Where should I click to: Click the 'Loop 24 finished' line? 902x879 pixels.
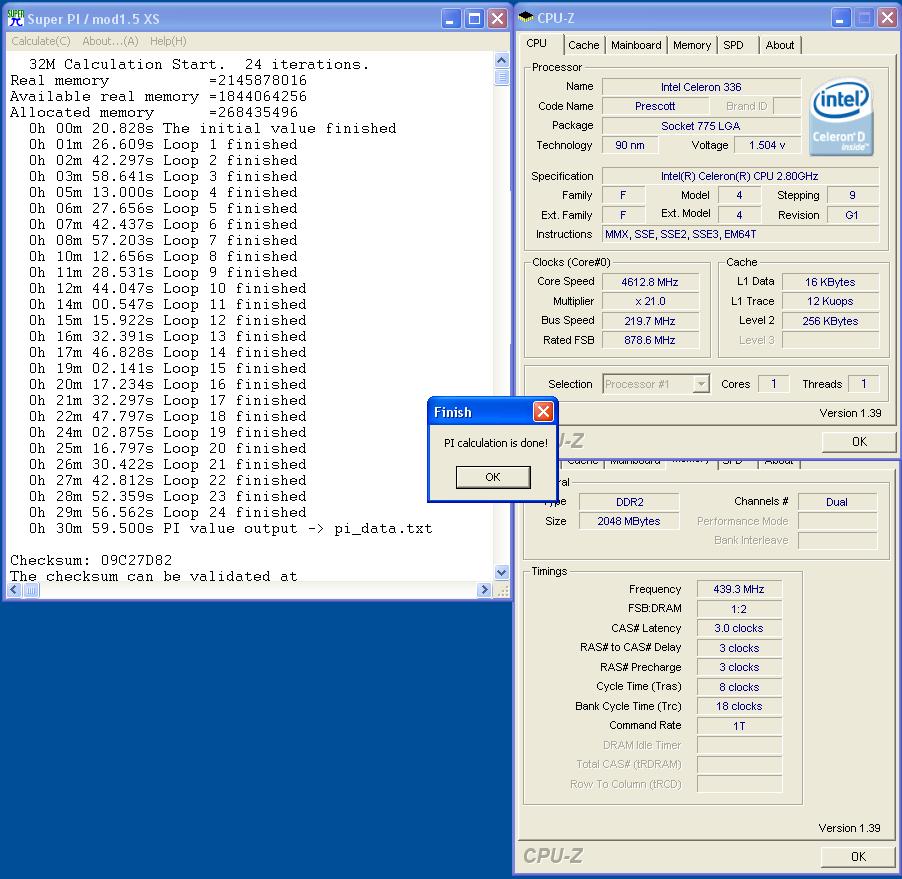click(167, 513)
